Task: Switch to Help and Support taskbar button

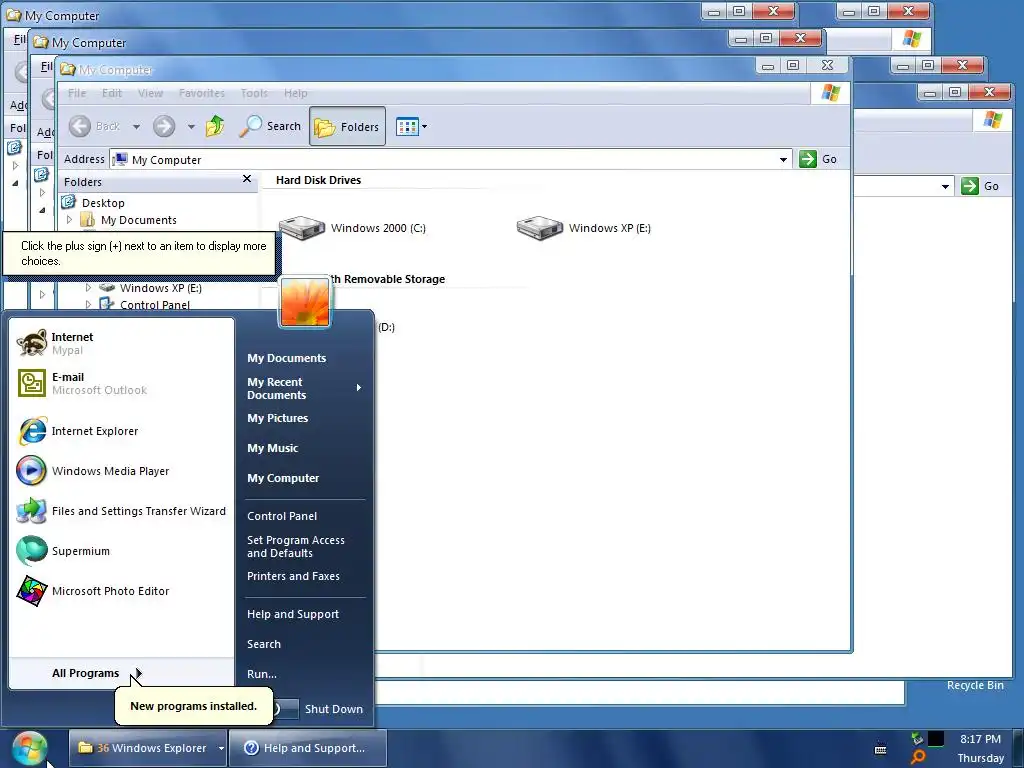Action: point(307,748)
